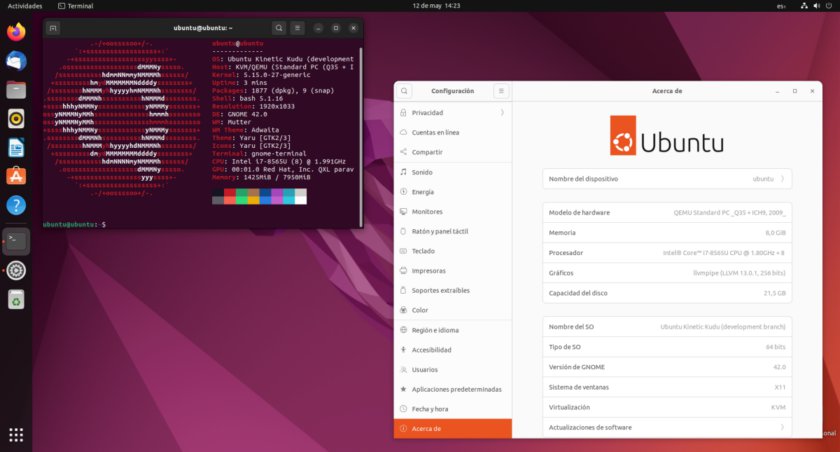Click the Ubuntu logo in Acerca de
840x452 pixels.
[666, 136]
